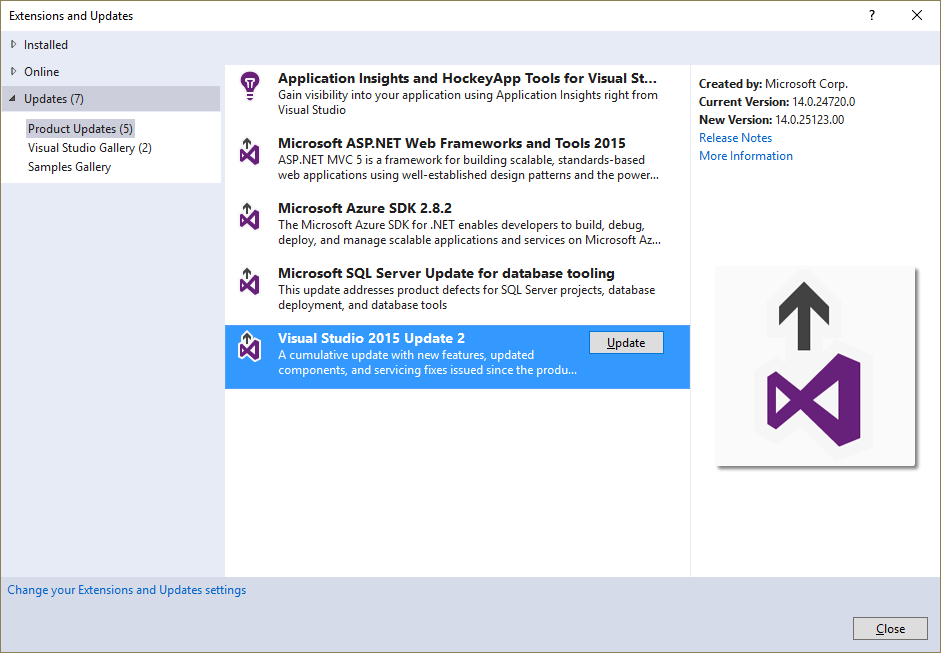Select Product Updates under Updates
Screen dimensions: 941x653
point(80,128)
